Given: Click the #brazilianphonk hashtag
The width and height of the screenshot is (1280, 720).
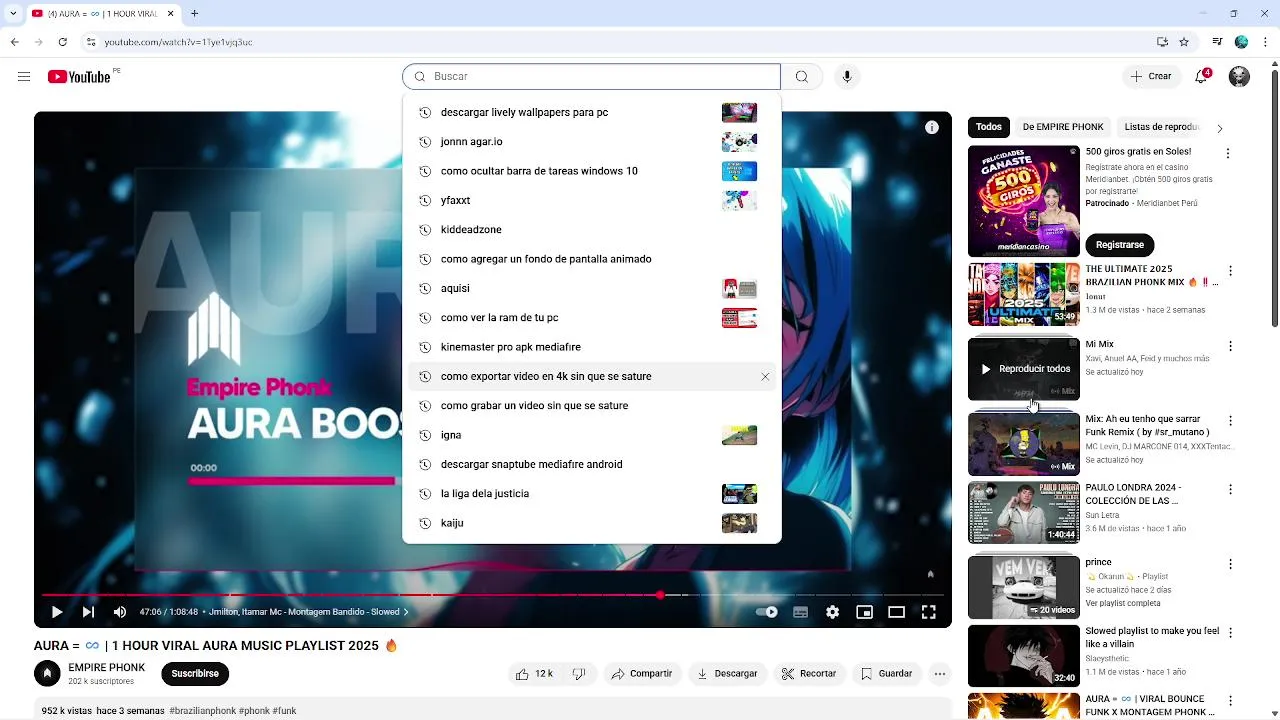Looking at the screenshot, I should click(203, 711).
